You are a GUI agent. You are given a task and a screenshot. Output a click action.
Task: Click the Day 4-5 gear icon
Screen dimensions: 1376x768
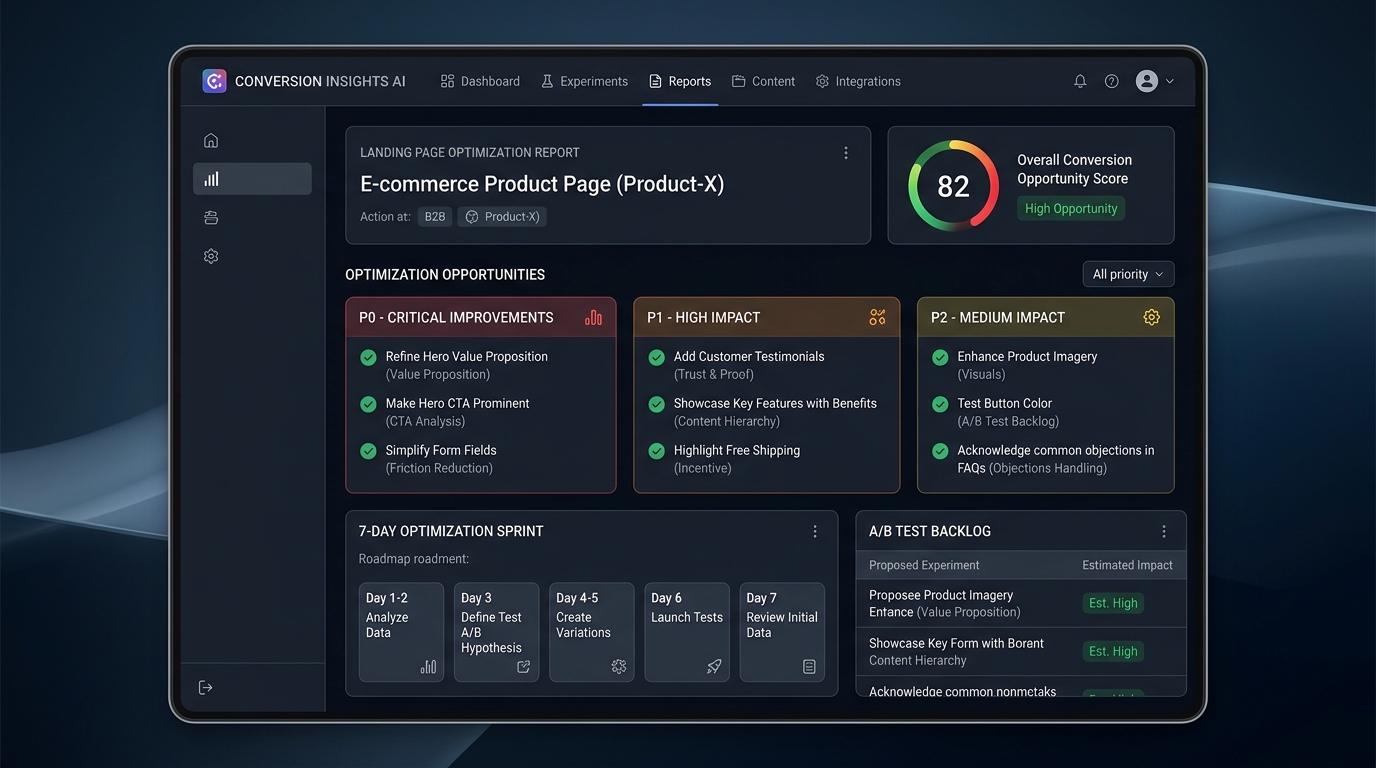click(619, 667)
